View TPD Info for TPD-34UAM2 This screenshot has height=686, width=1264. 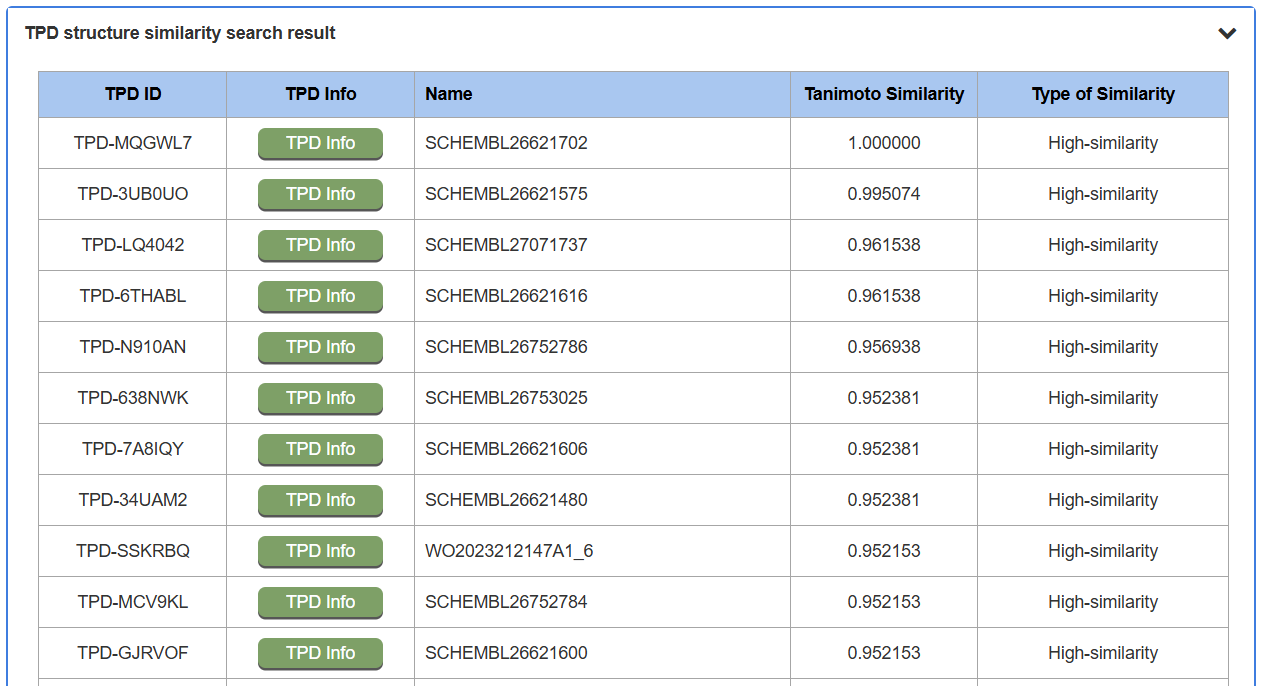(320, 501)
